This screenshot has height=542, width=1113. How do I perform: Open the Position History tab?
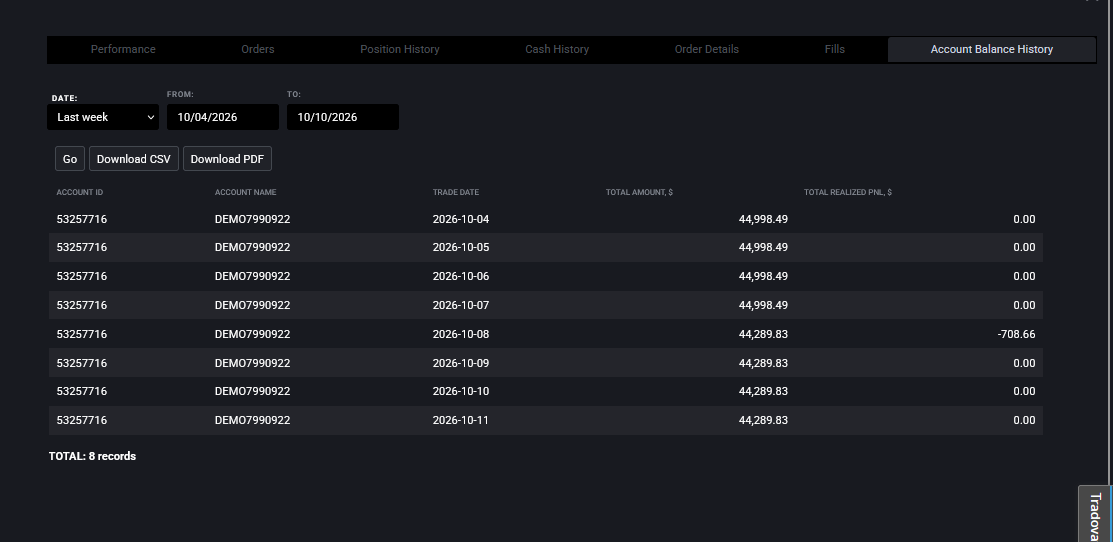tap(400, 50)
